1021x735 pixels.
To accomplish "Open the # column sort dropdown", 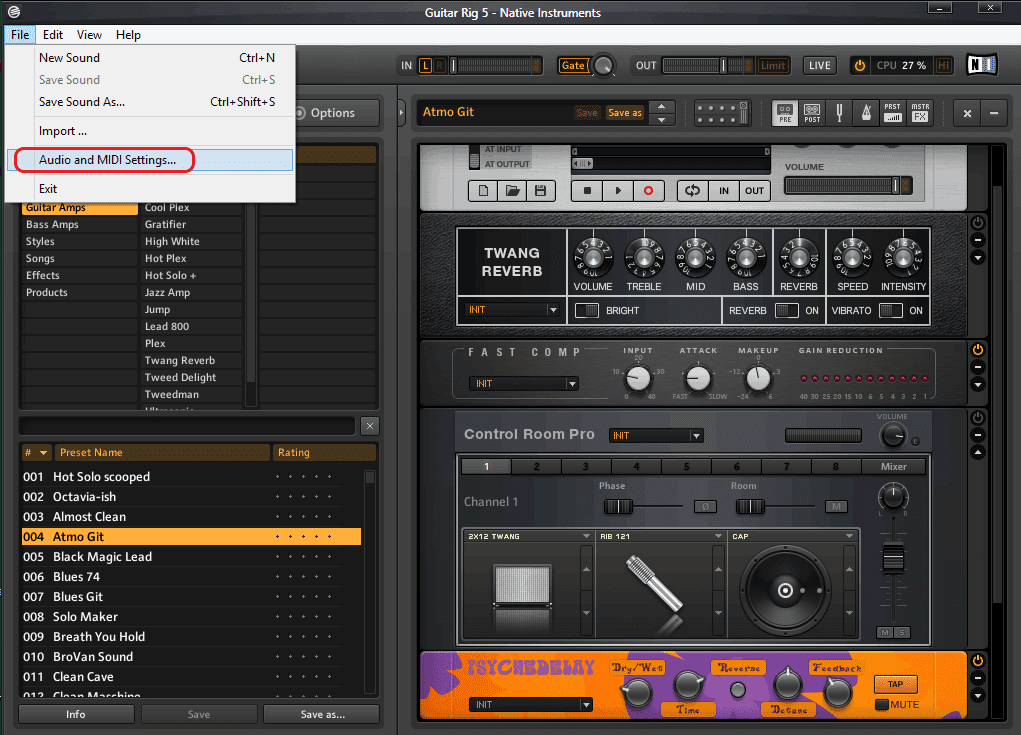I will (x=44, y=453).
